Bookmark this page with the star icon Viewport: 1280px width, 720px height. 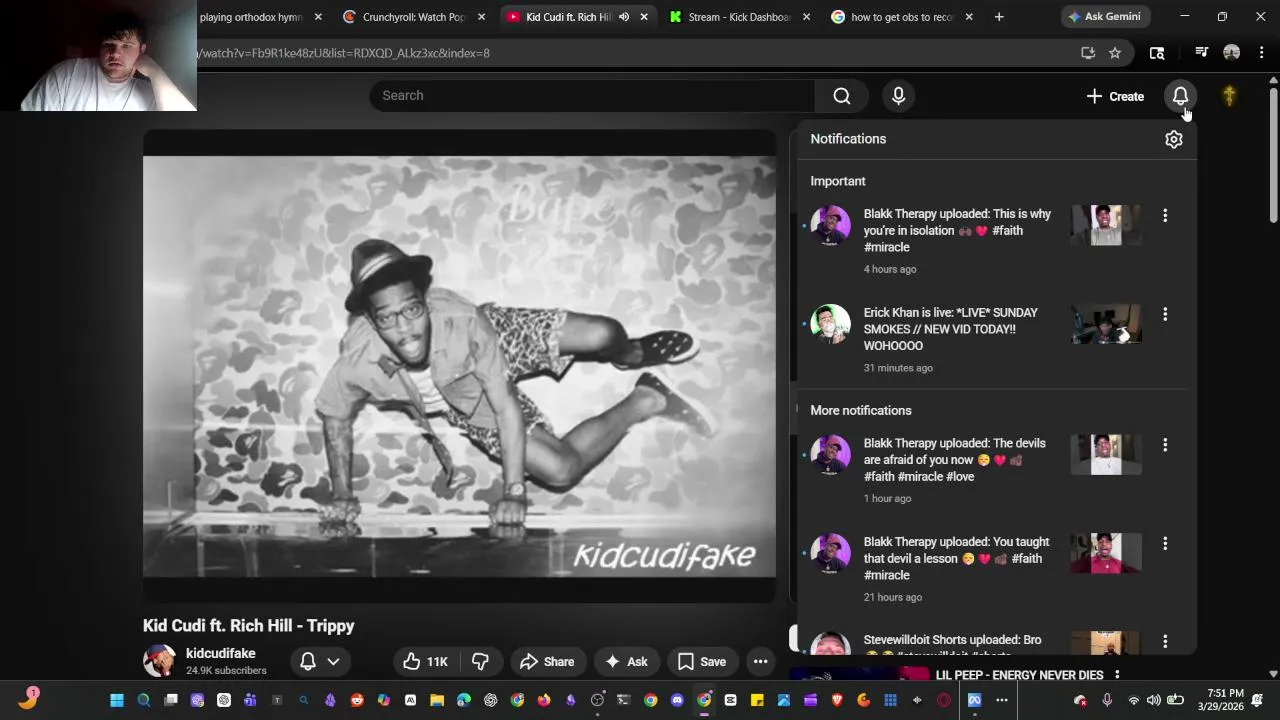1115,53
